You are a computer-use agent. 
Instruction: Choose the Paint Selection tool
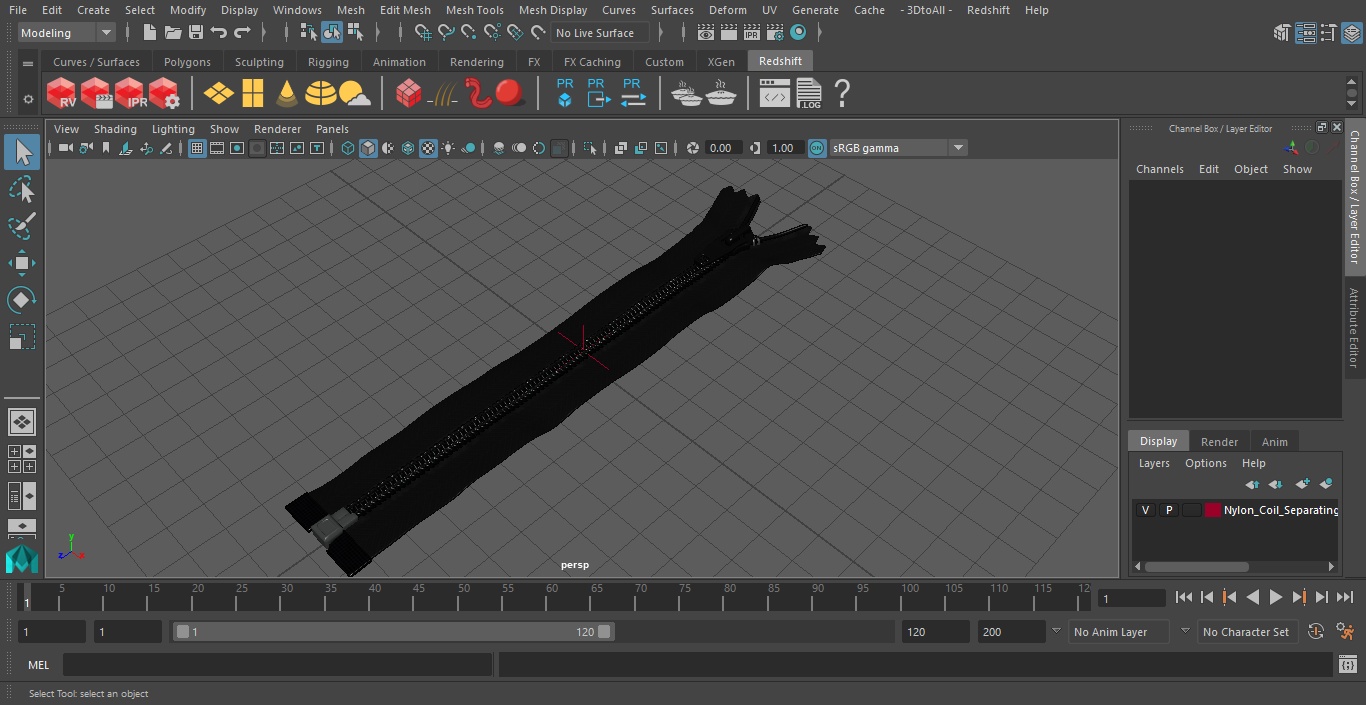[22, 226]
